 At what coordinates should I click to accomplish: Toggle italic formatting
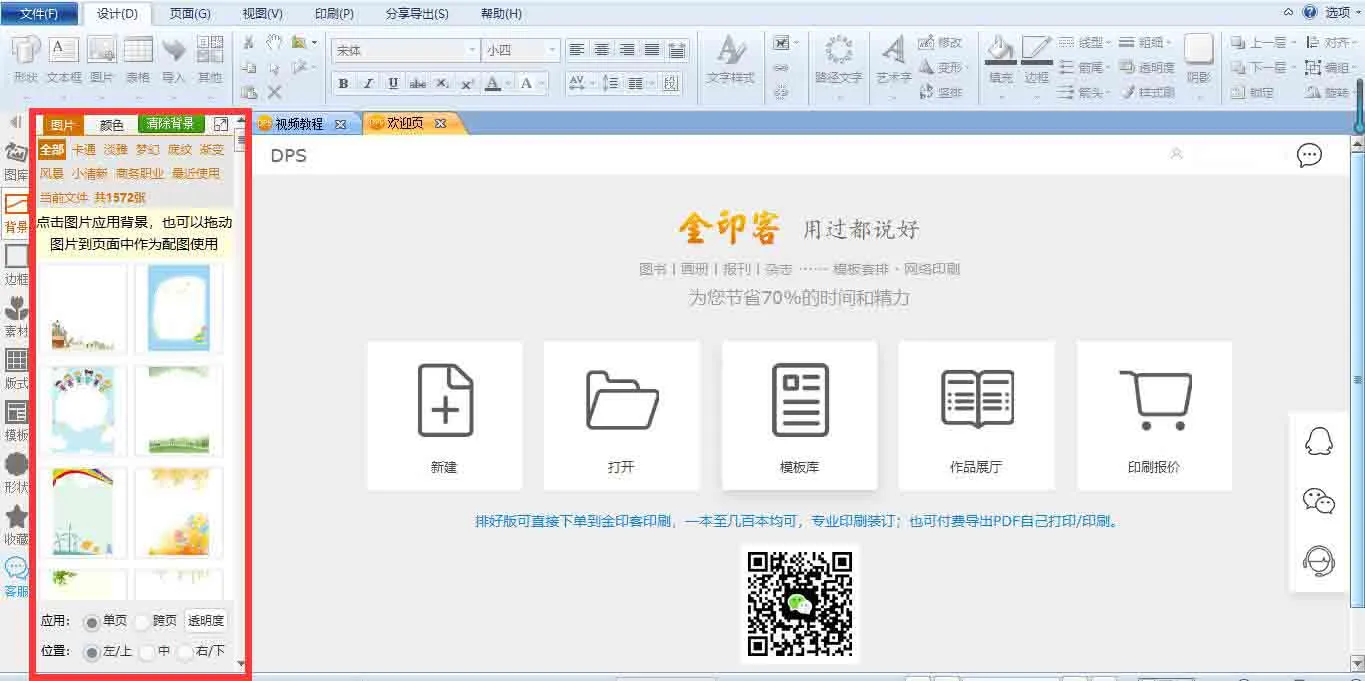(x=368, y=83)
